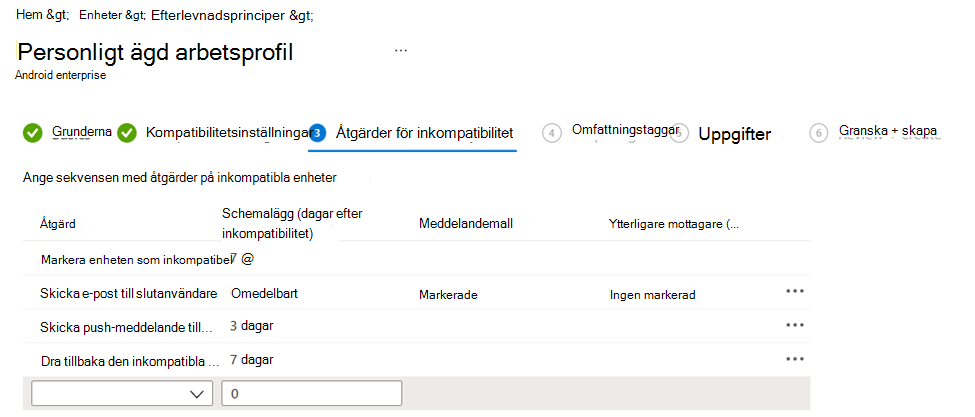The image size is (975, 417).
Task: Select the Skicka e-post till slutanvändare action
Action: 129,293
